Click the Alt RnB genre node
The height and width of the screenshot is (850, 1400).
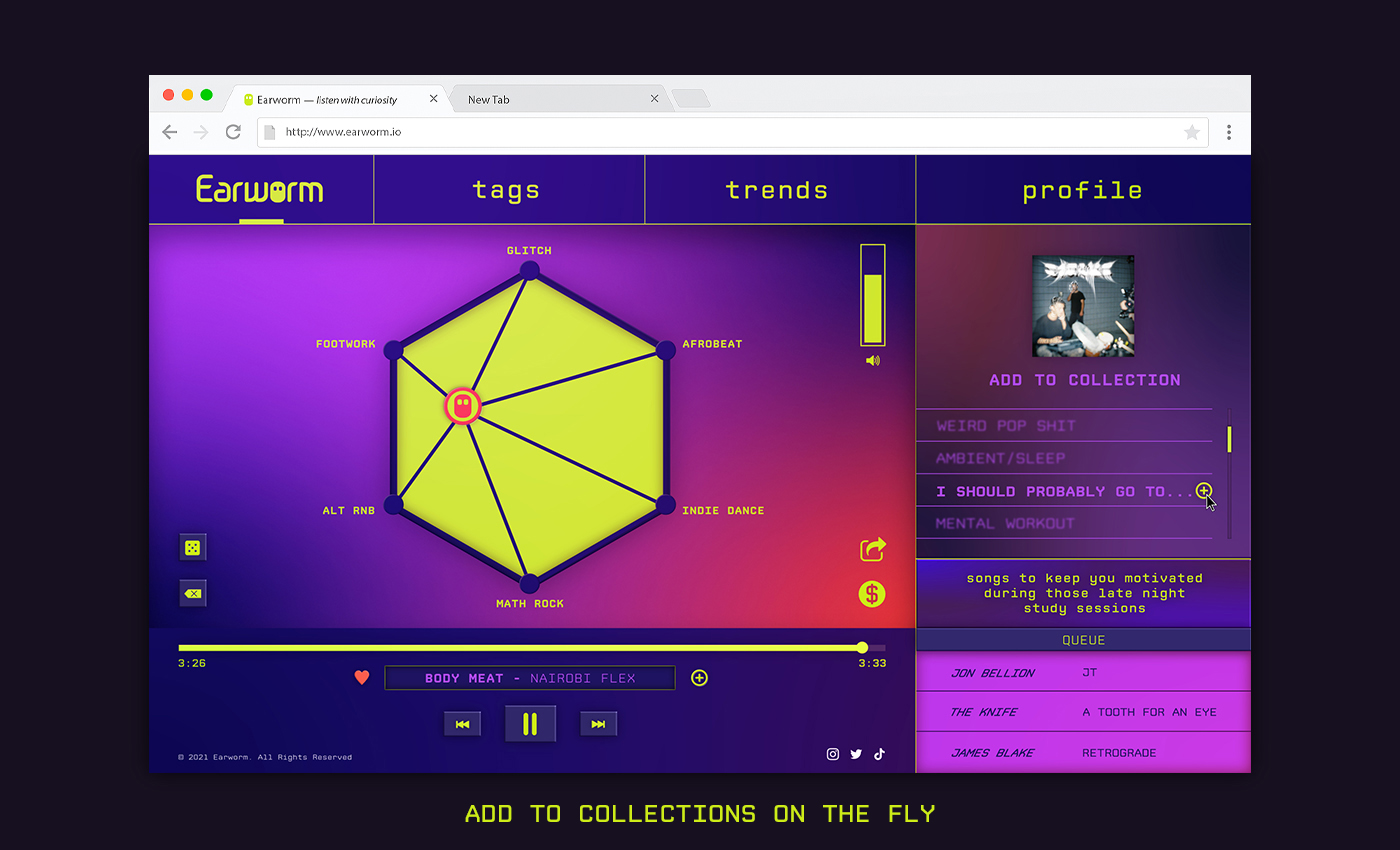(x=394, y=505)
